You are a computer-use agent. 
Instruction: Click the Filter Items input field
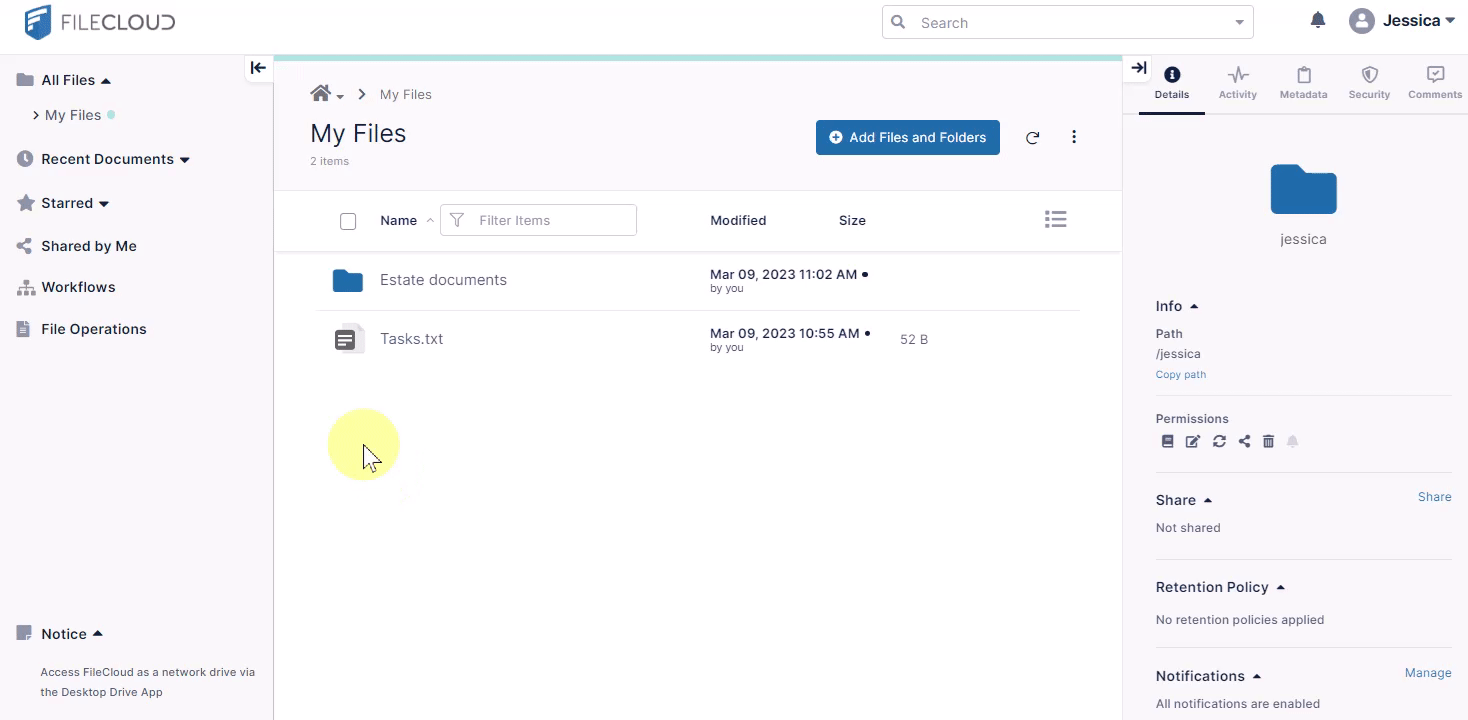coord(550,220)
